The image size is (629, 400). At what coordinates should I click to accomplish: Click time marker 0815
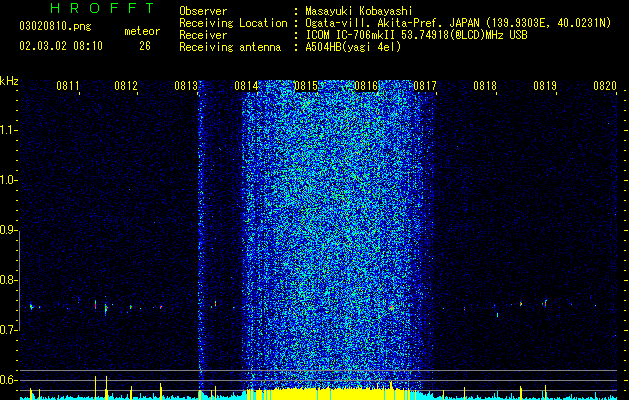click(306, 86)
